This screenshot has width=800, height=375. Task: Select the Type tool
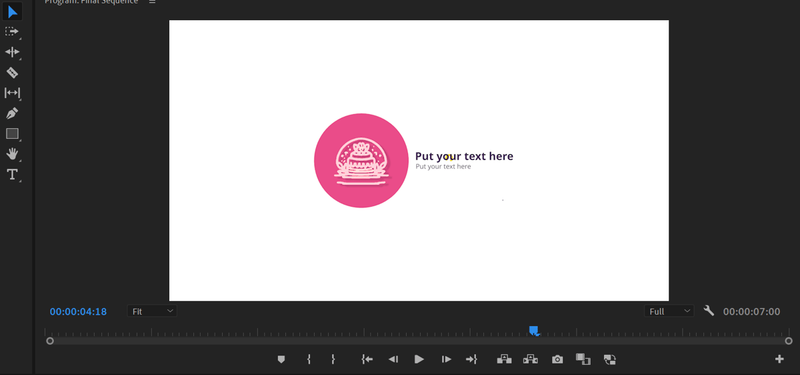coord(12,174)
